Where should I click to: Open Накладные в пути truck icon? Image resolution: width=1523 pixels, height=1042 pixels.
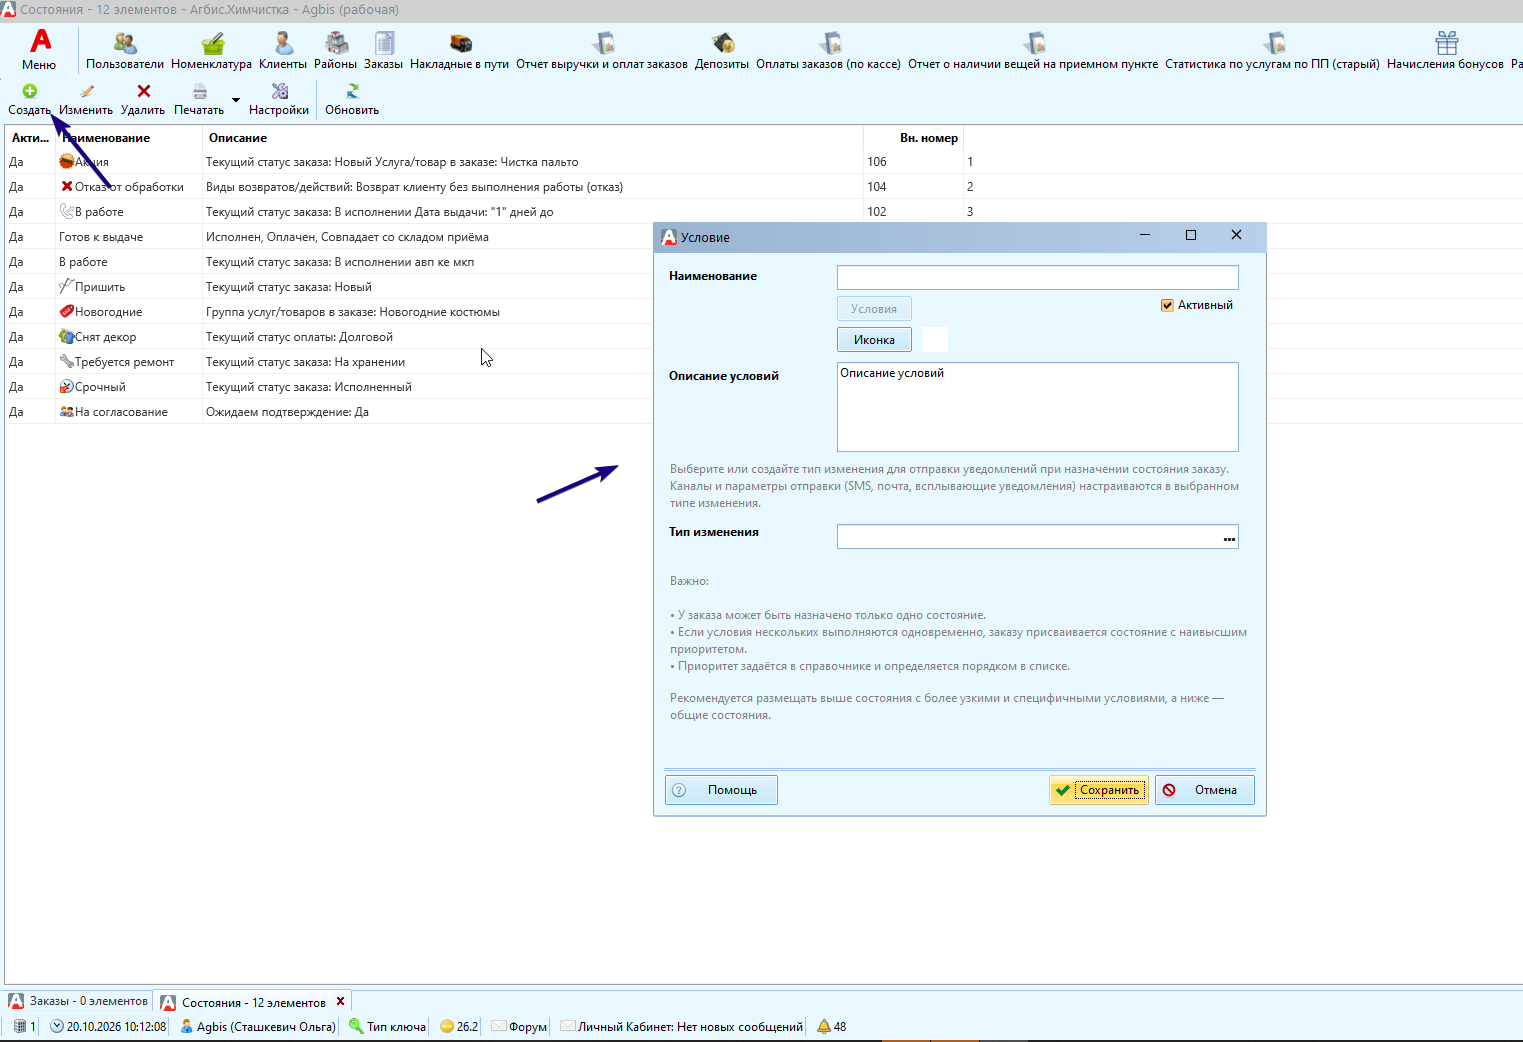pyautogui.click(x=460, y=44)
